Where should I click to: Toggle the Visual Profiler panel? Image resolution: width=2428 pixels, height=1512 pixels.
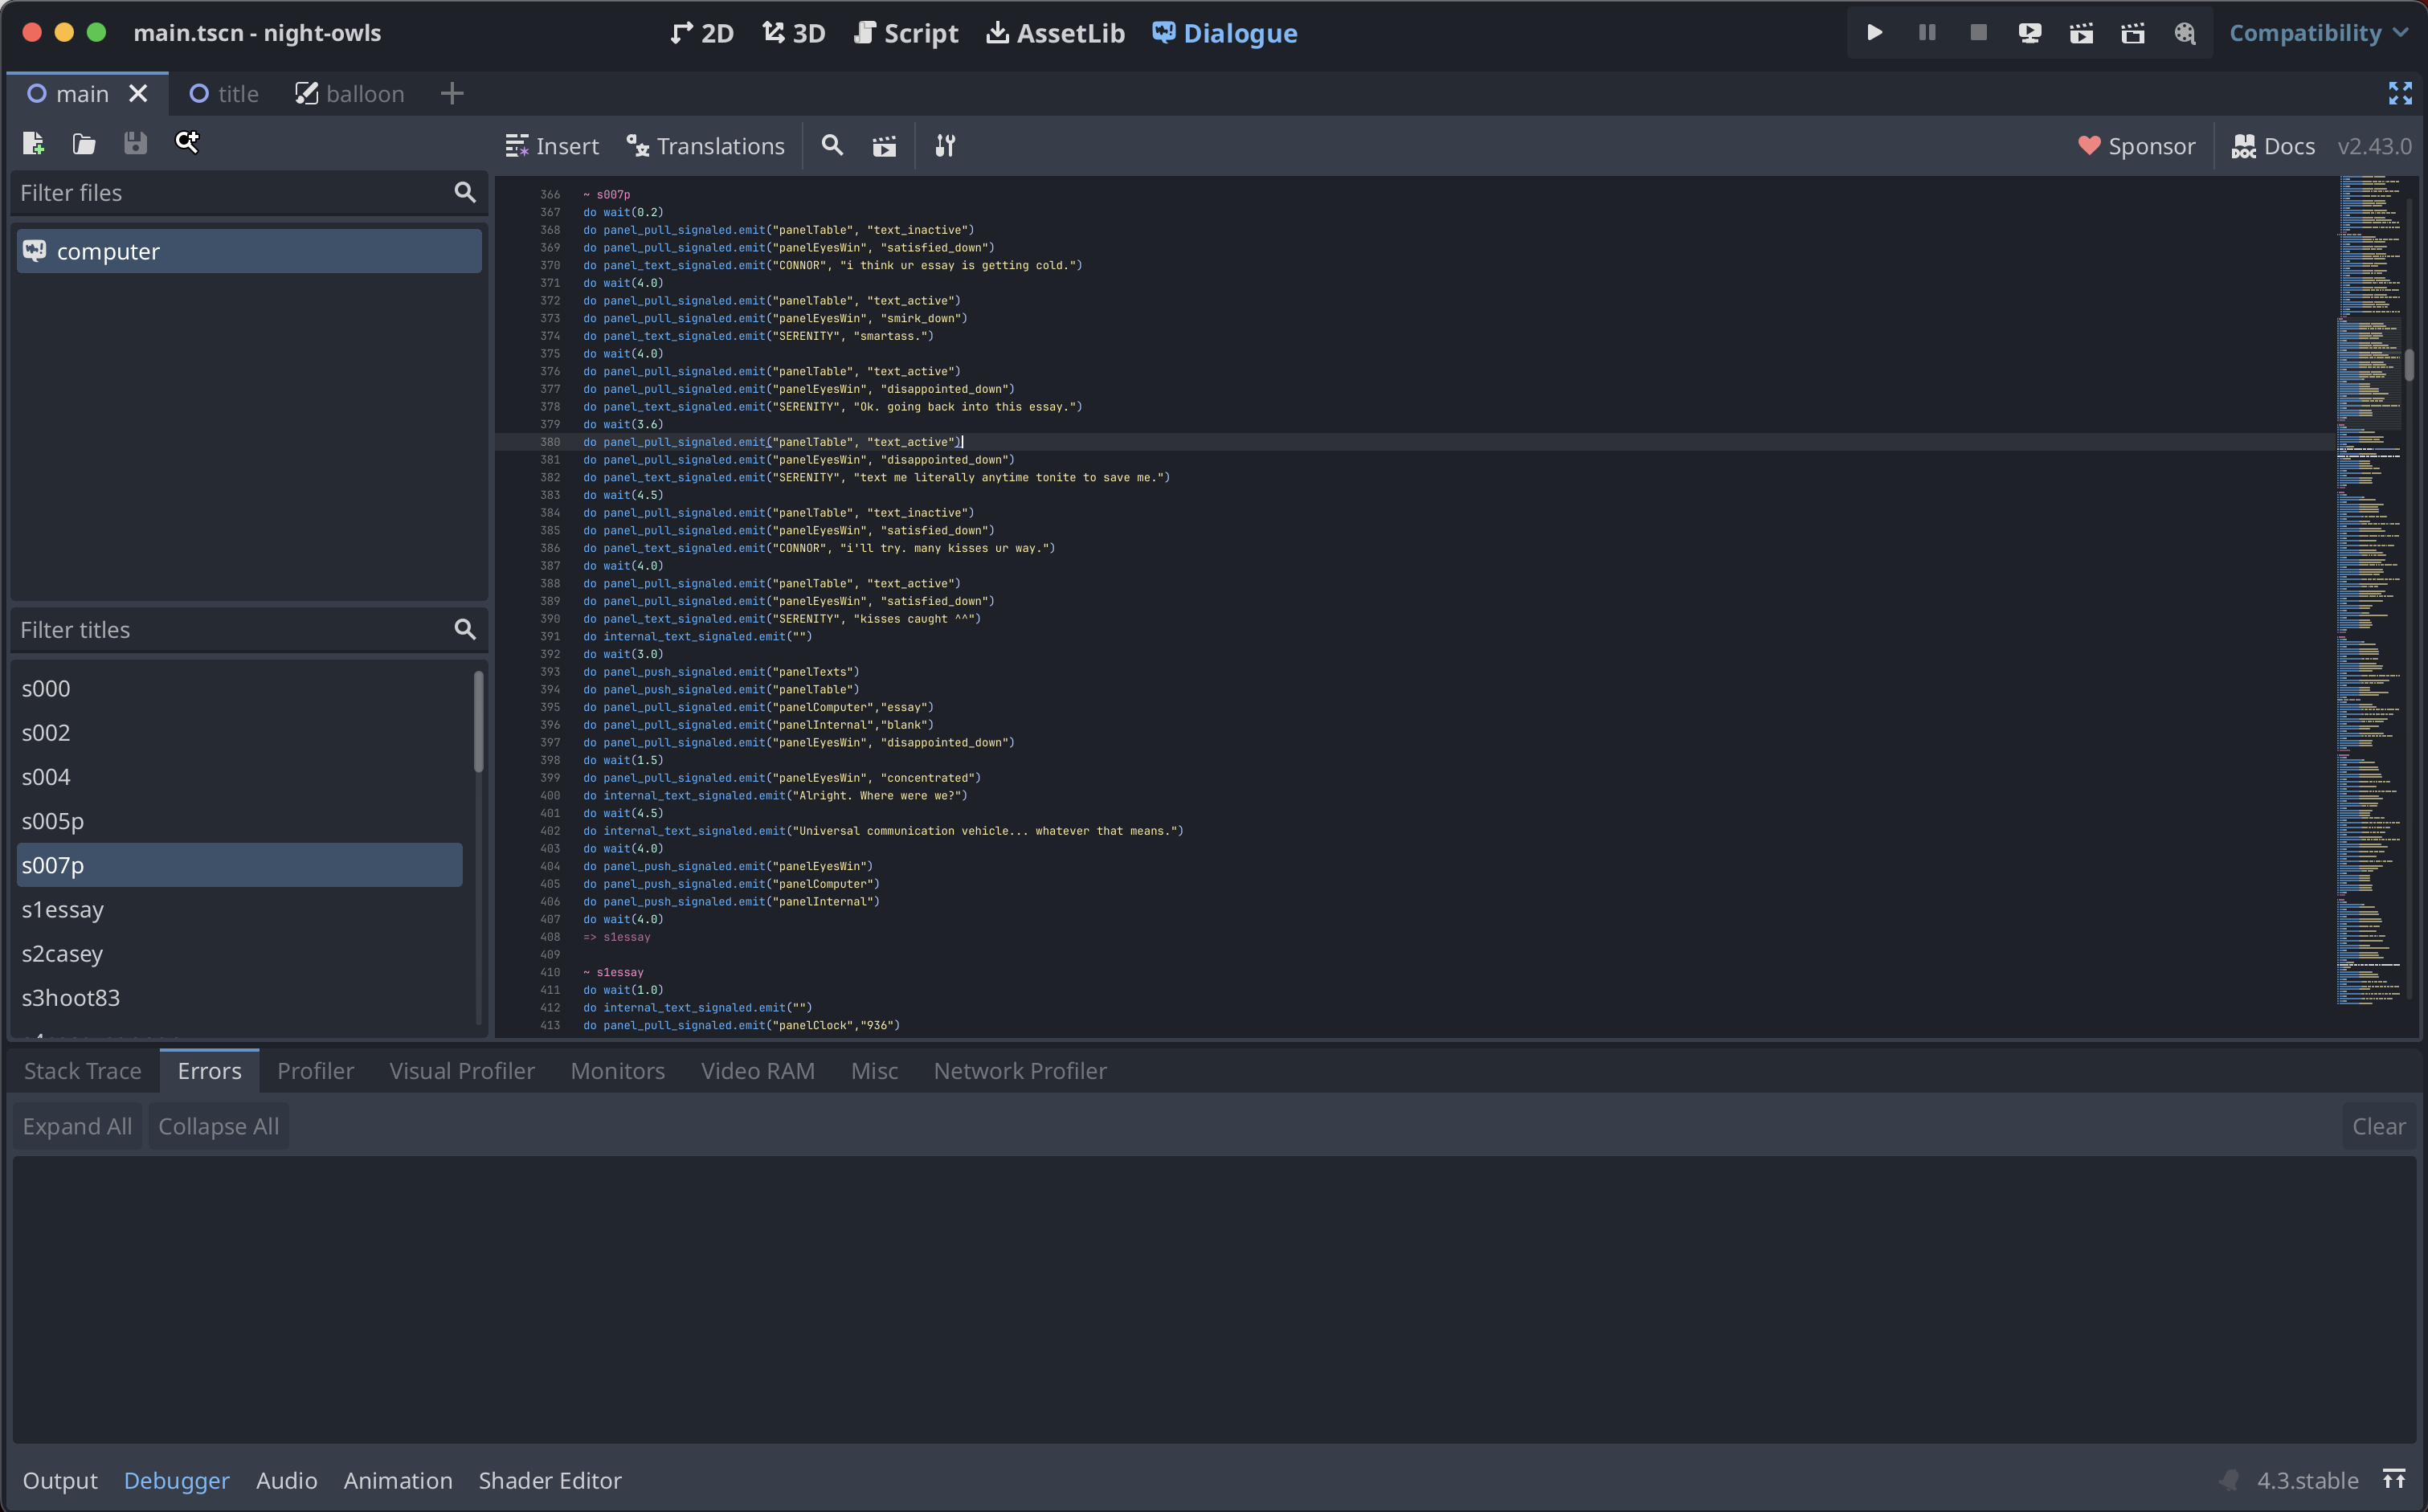[x=461, y=1069]
